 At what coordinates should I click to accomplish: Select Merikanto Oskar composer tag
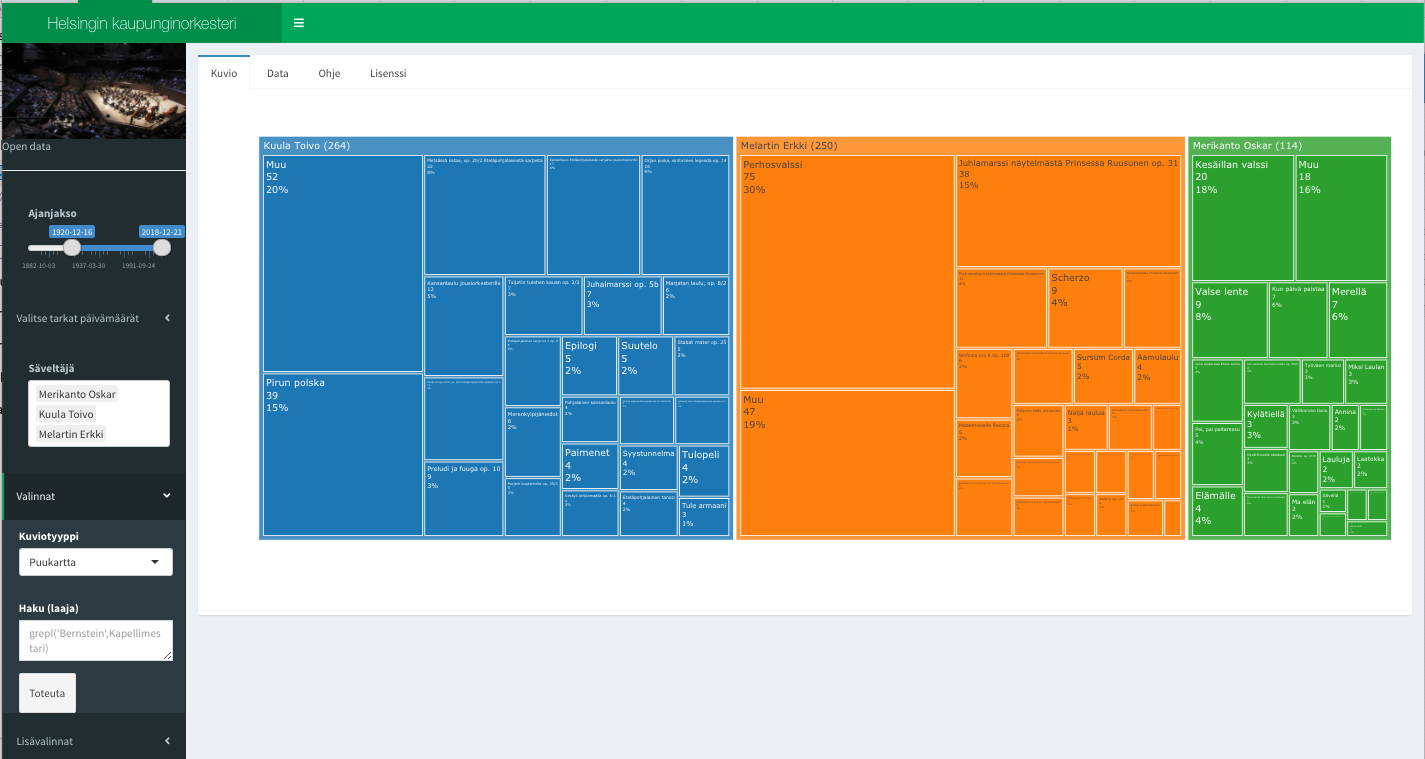(77, 394)
